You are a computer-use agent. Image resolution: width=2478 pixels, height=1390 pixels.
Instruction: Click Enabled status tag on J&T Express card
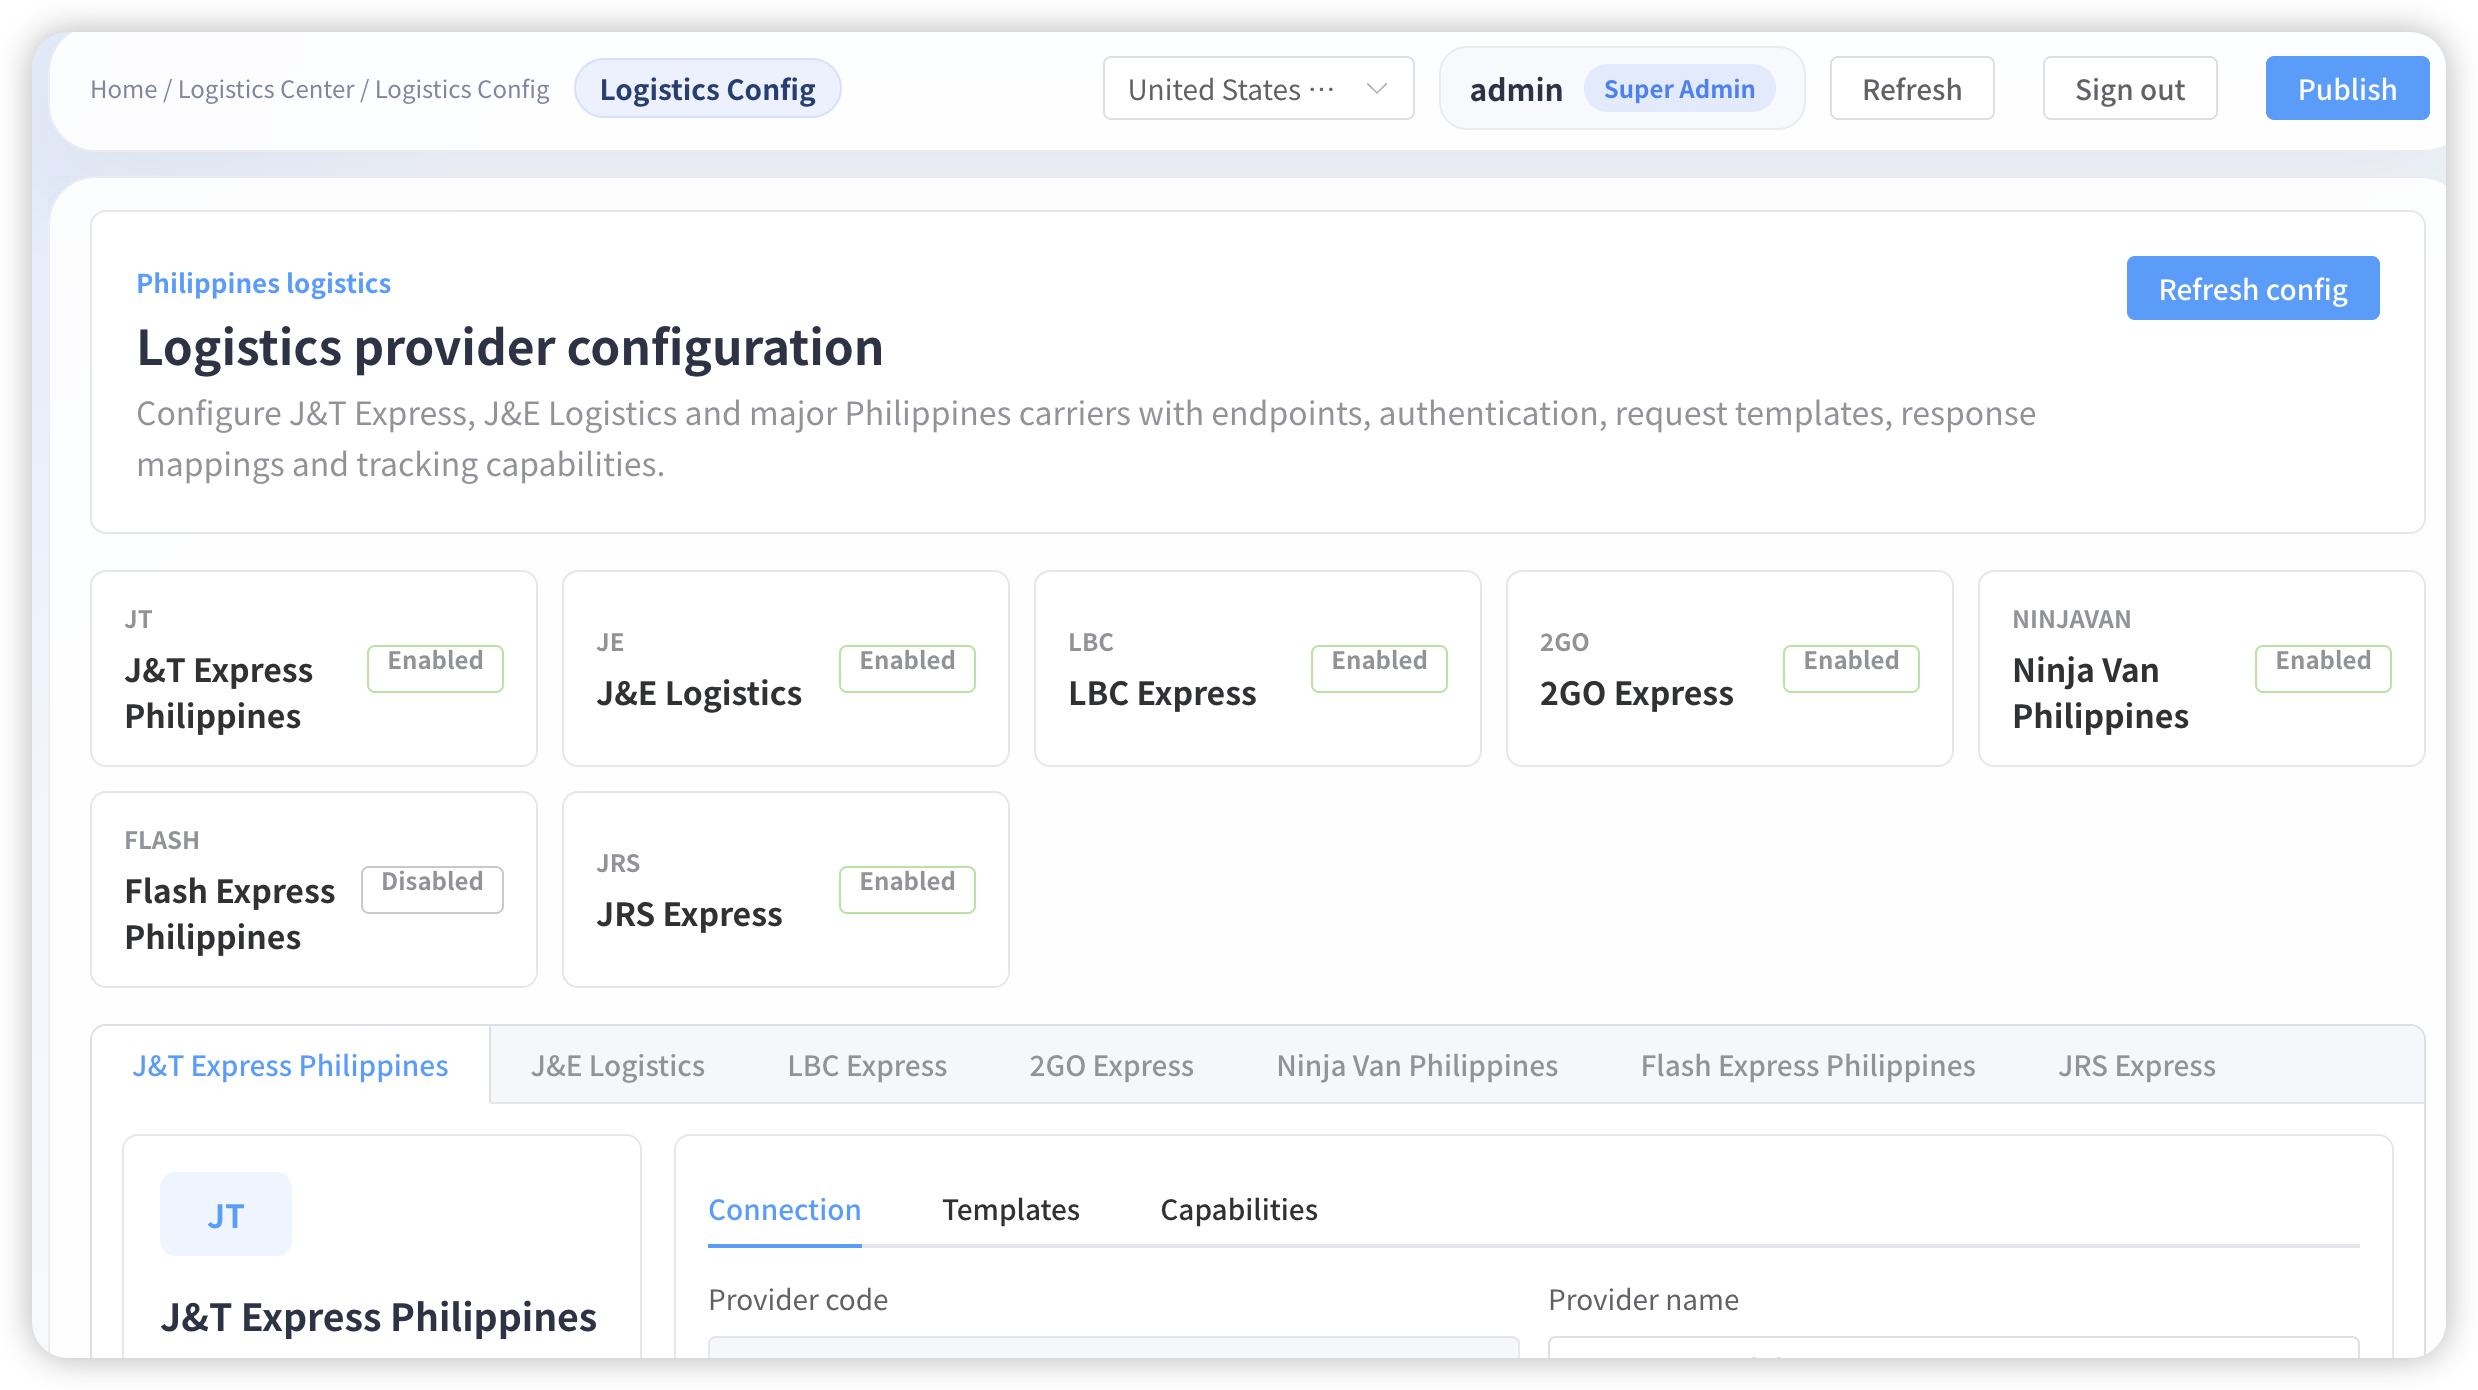(435, 668)
